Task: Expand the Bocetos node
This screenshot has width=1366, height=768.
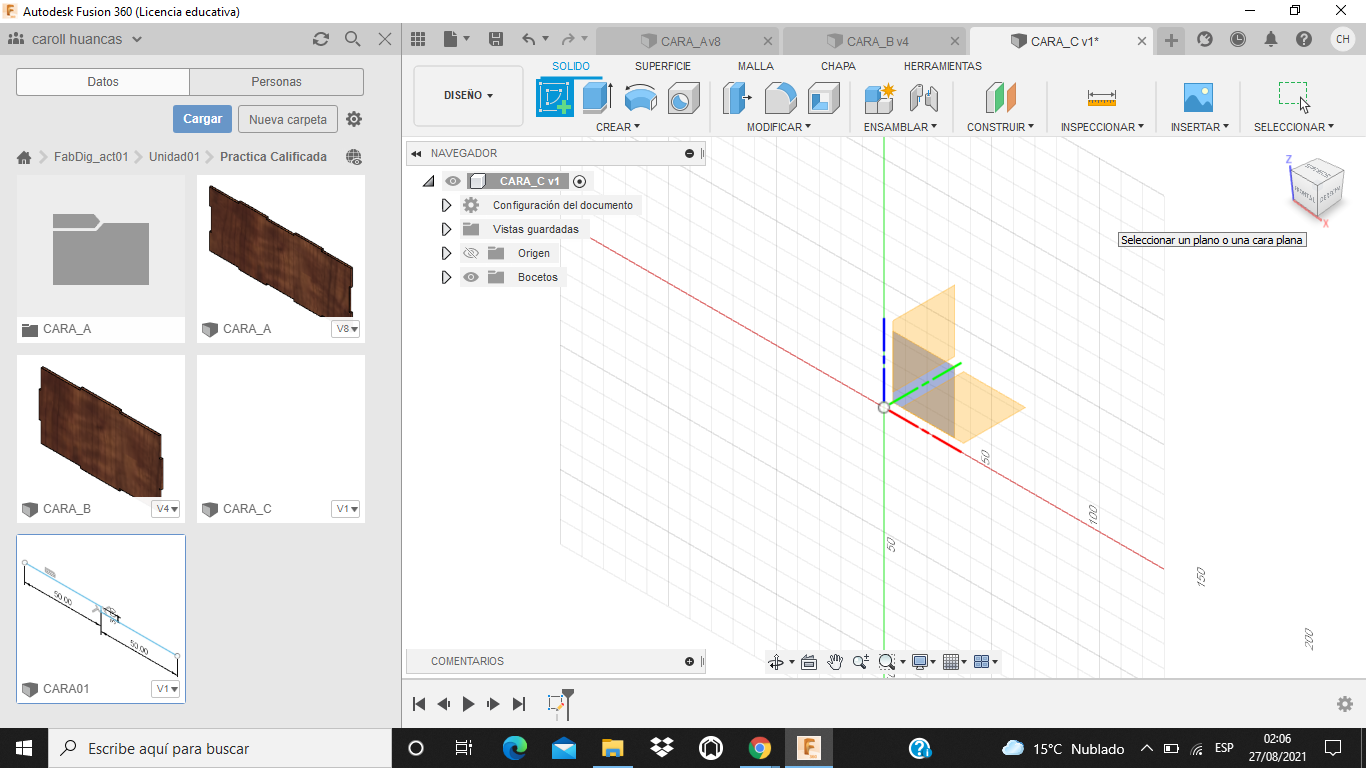Action: (x=446, y=277)
